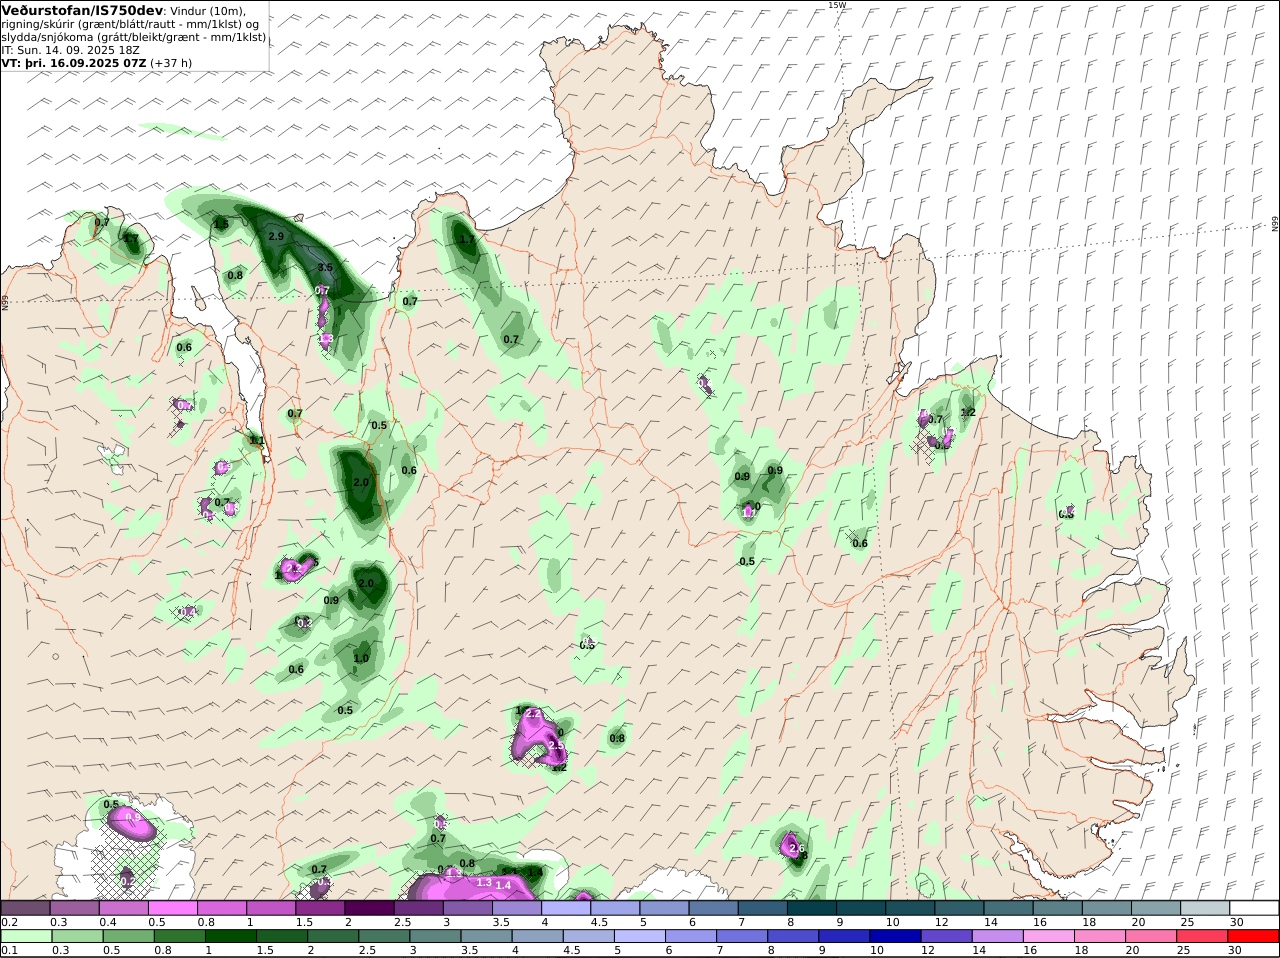1280x958 pixels.
Task: Click the deep navy blue 10 rain legend swatch
Action: coord(896,936)
